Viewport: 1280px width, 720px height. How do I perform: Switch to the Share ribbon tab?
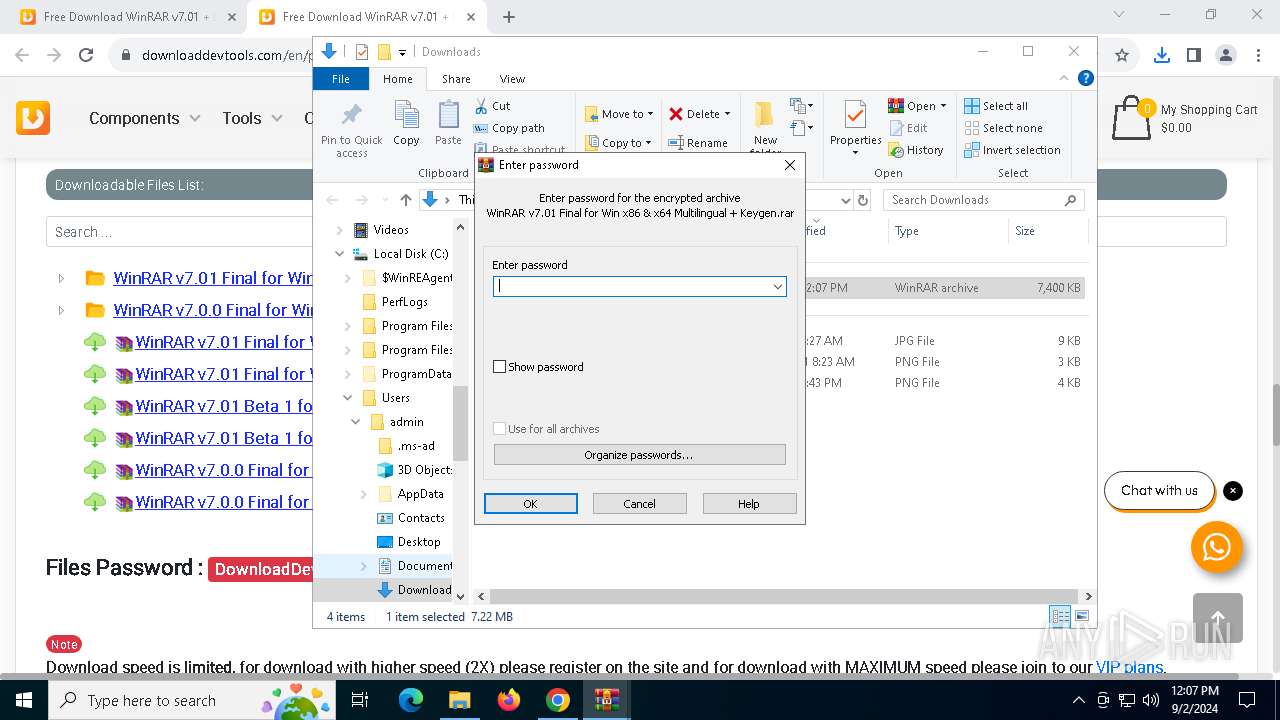click(x=456, y=79)
